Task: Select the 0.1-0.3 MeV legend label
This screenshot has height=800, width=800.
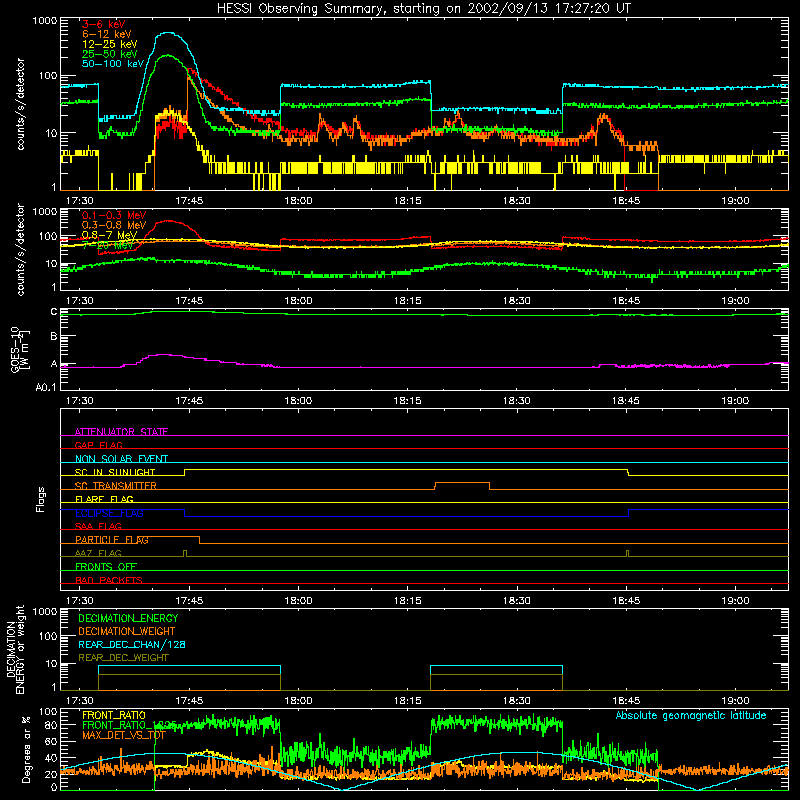Action: pos(114,215)
